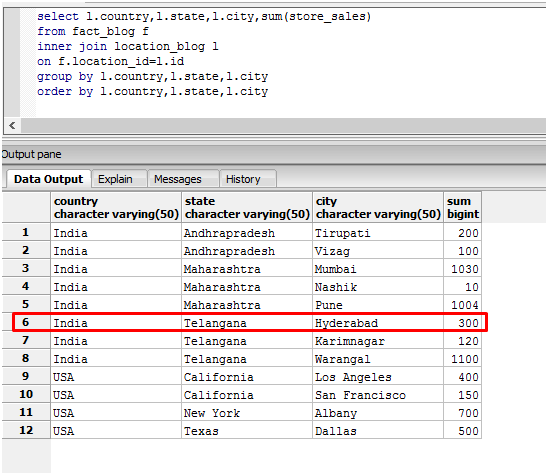Screen dimensions: 548x475
Task: Select row number 2 header
Action: pyautogui.click(x=26, y=250)
